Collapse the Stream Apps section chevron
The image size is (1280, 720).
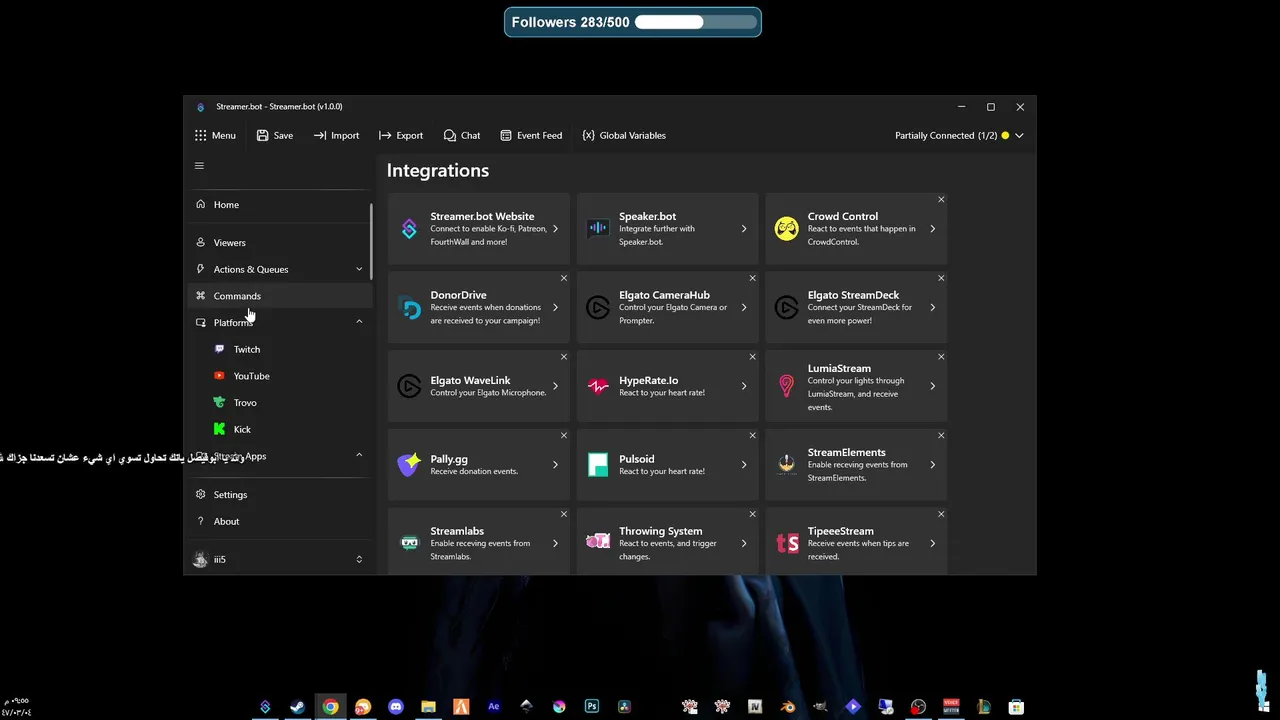[359, 455]
